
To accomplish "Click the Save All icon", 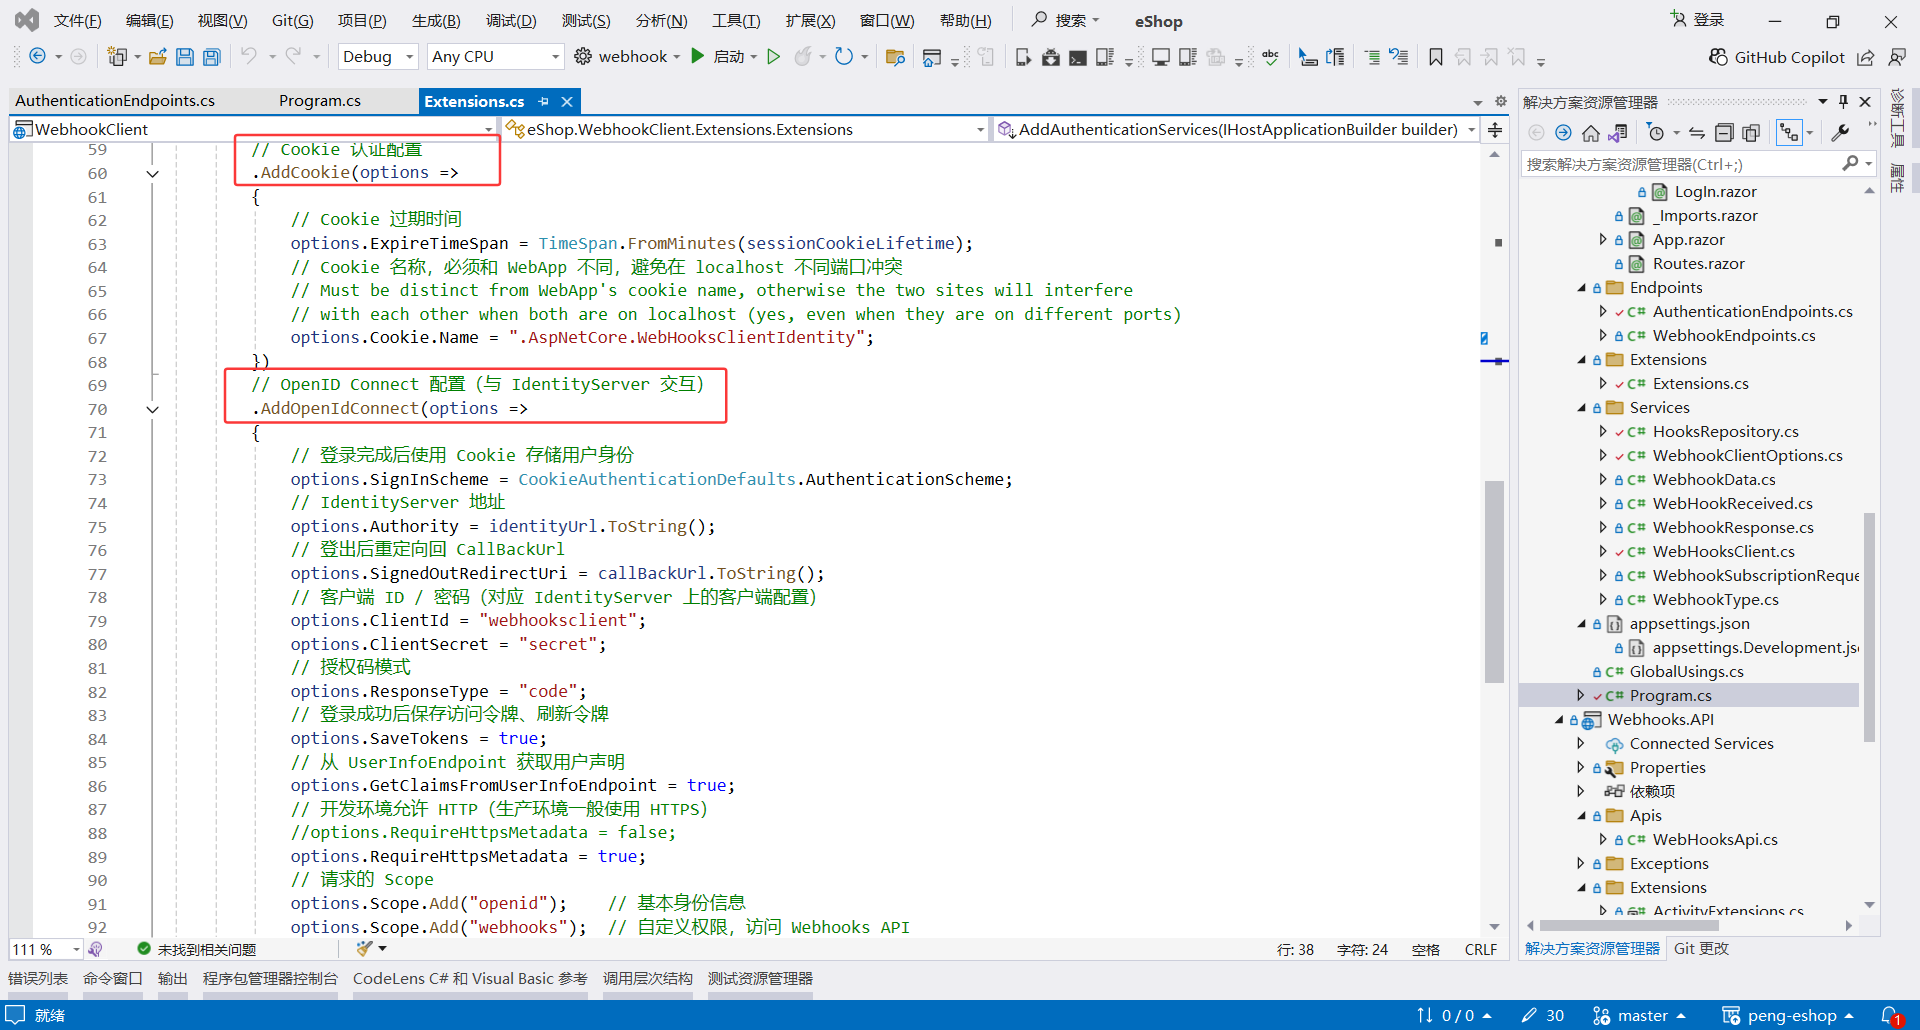I will [x=212, y=57].
